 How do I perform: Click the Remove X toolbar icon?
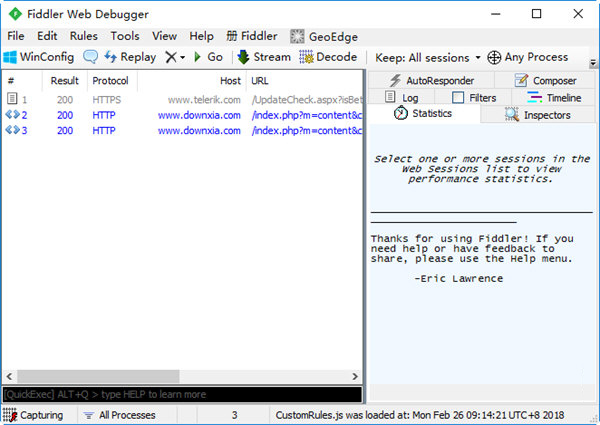171,57
